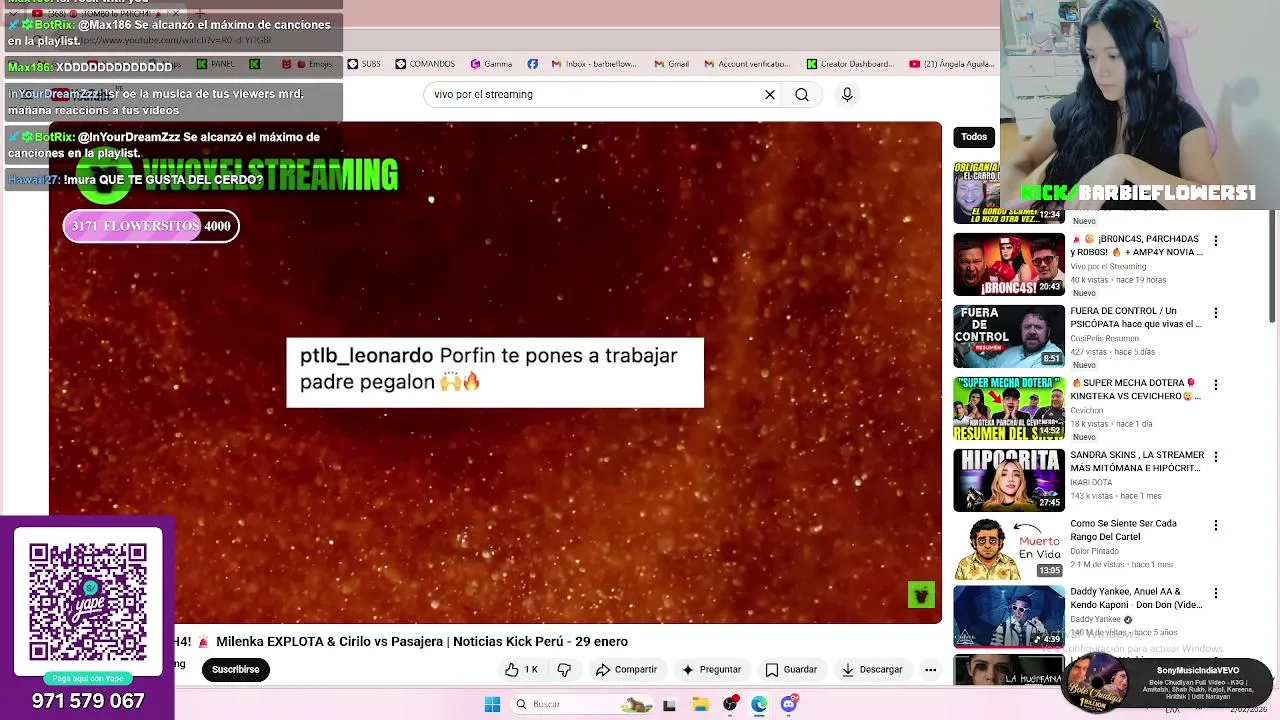This screenshot has width=1280, height=720.
Task: Open the Inbox - barbieflow bookmark
Action: [x=593, y=64]
